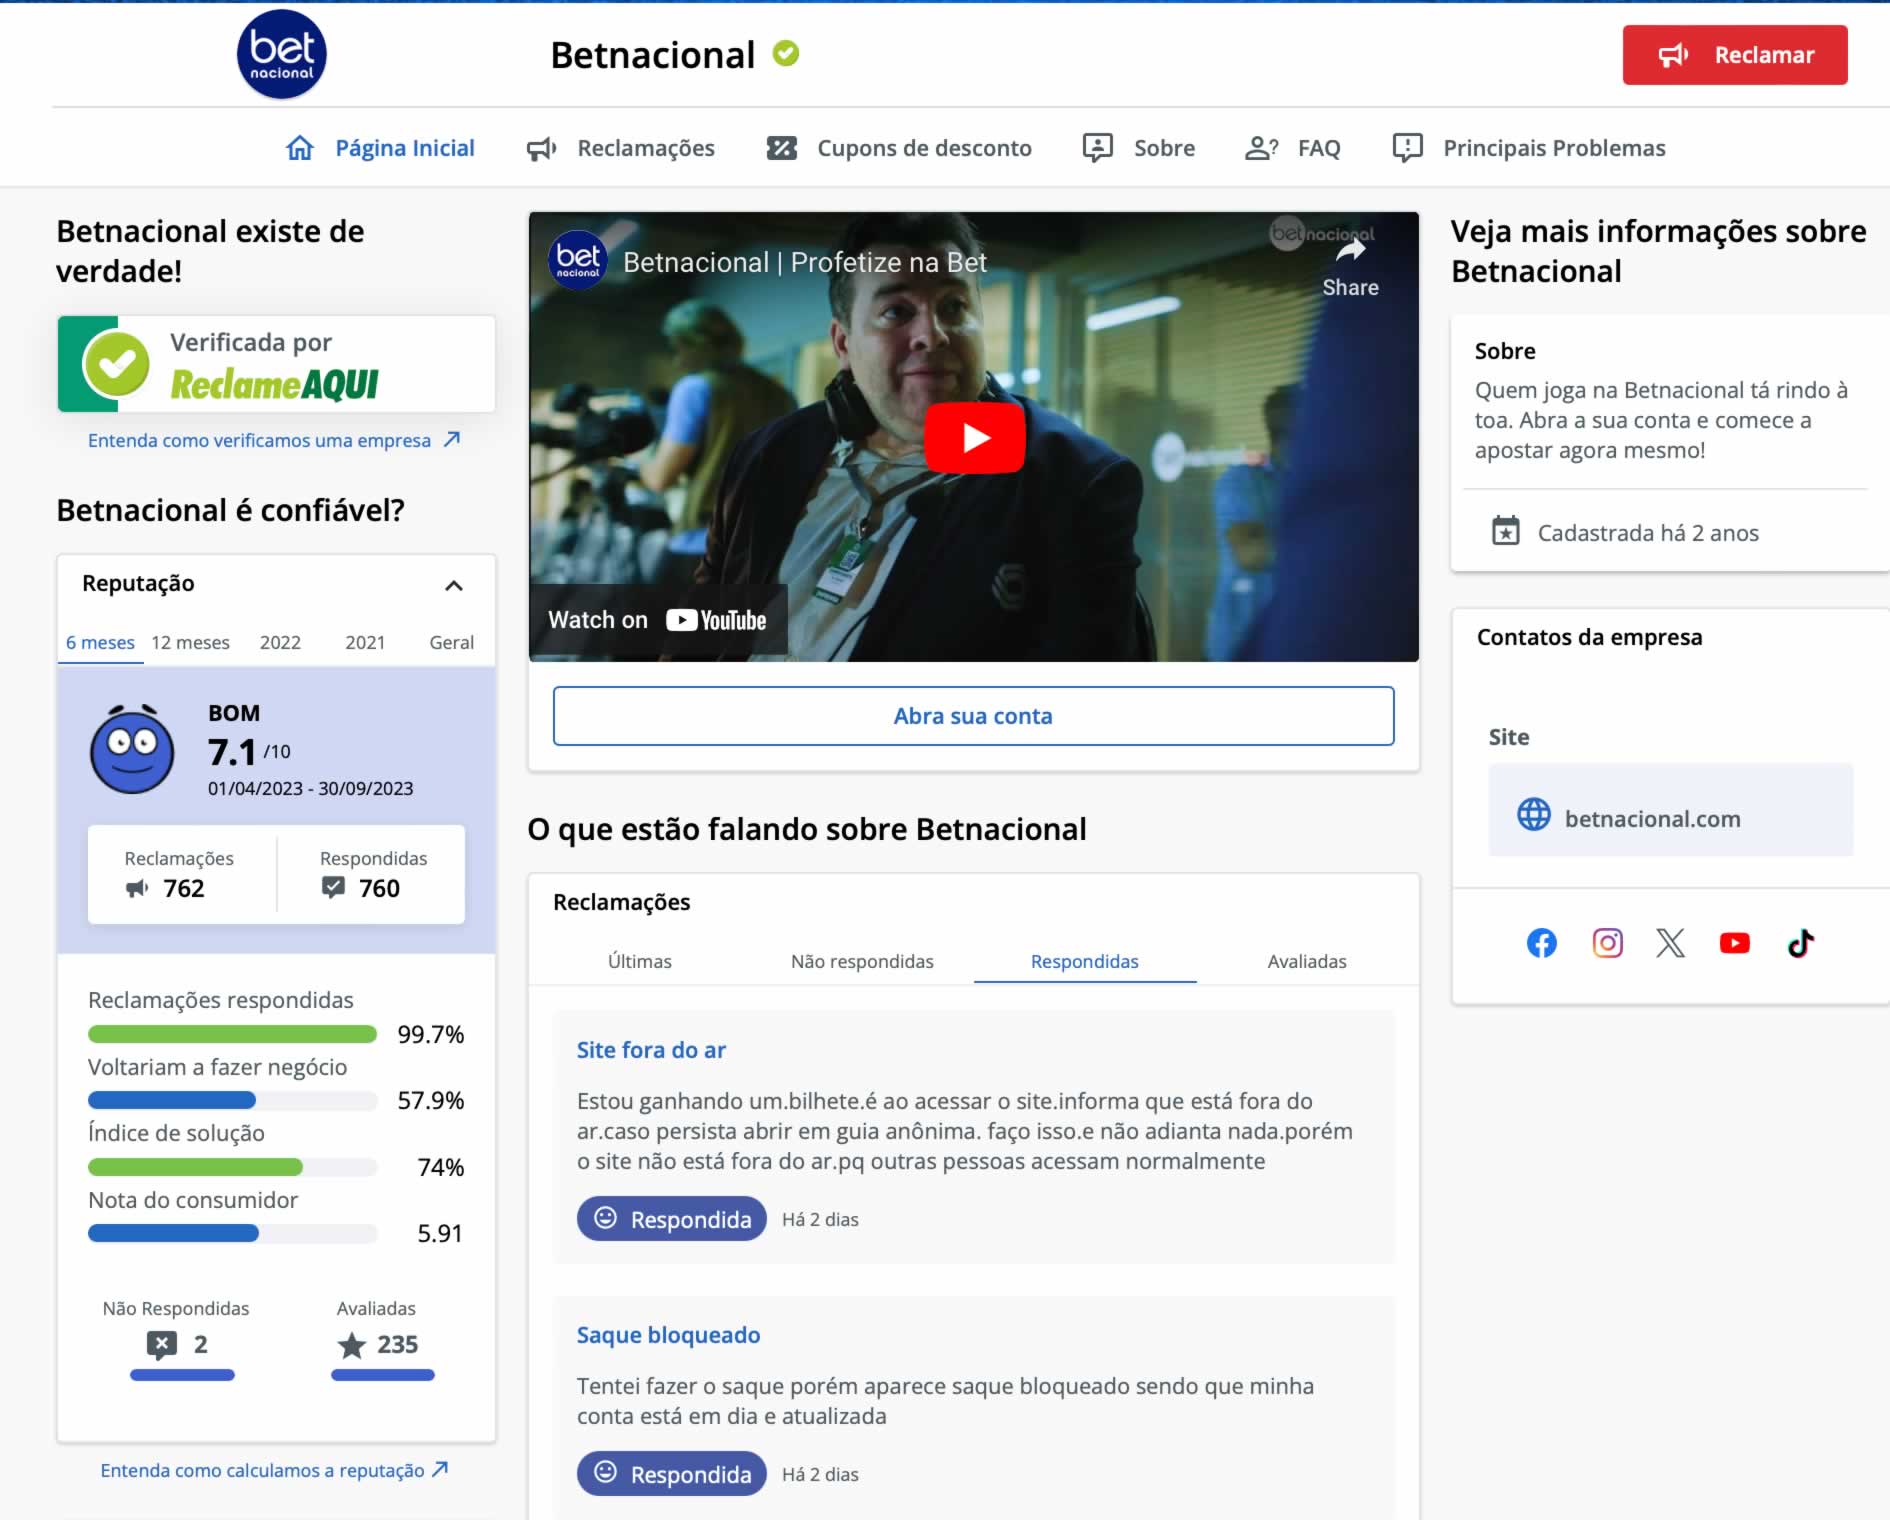1890x1520 pixels.
Task: Open the Página Inicial tab
Action: point(380,148)
